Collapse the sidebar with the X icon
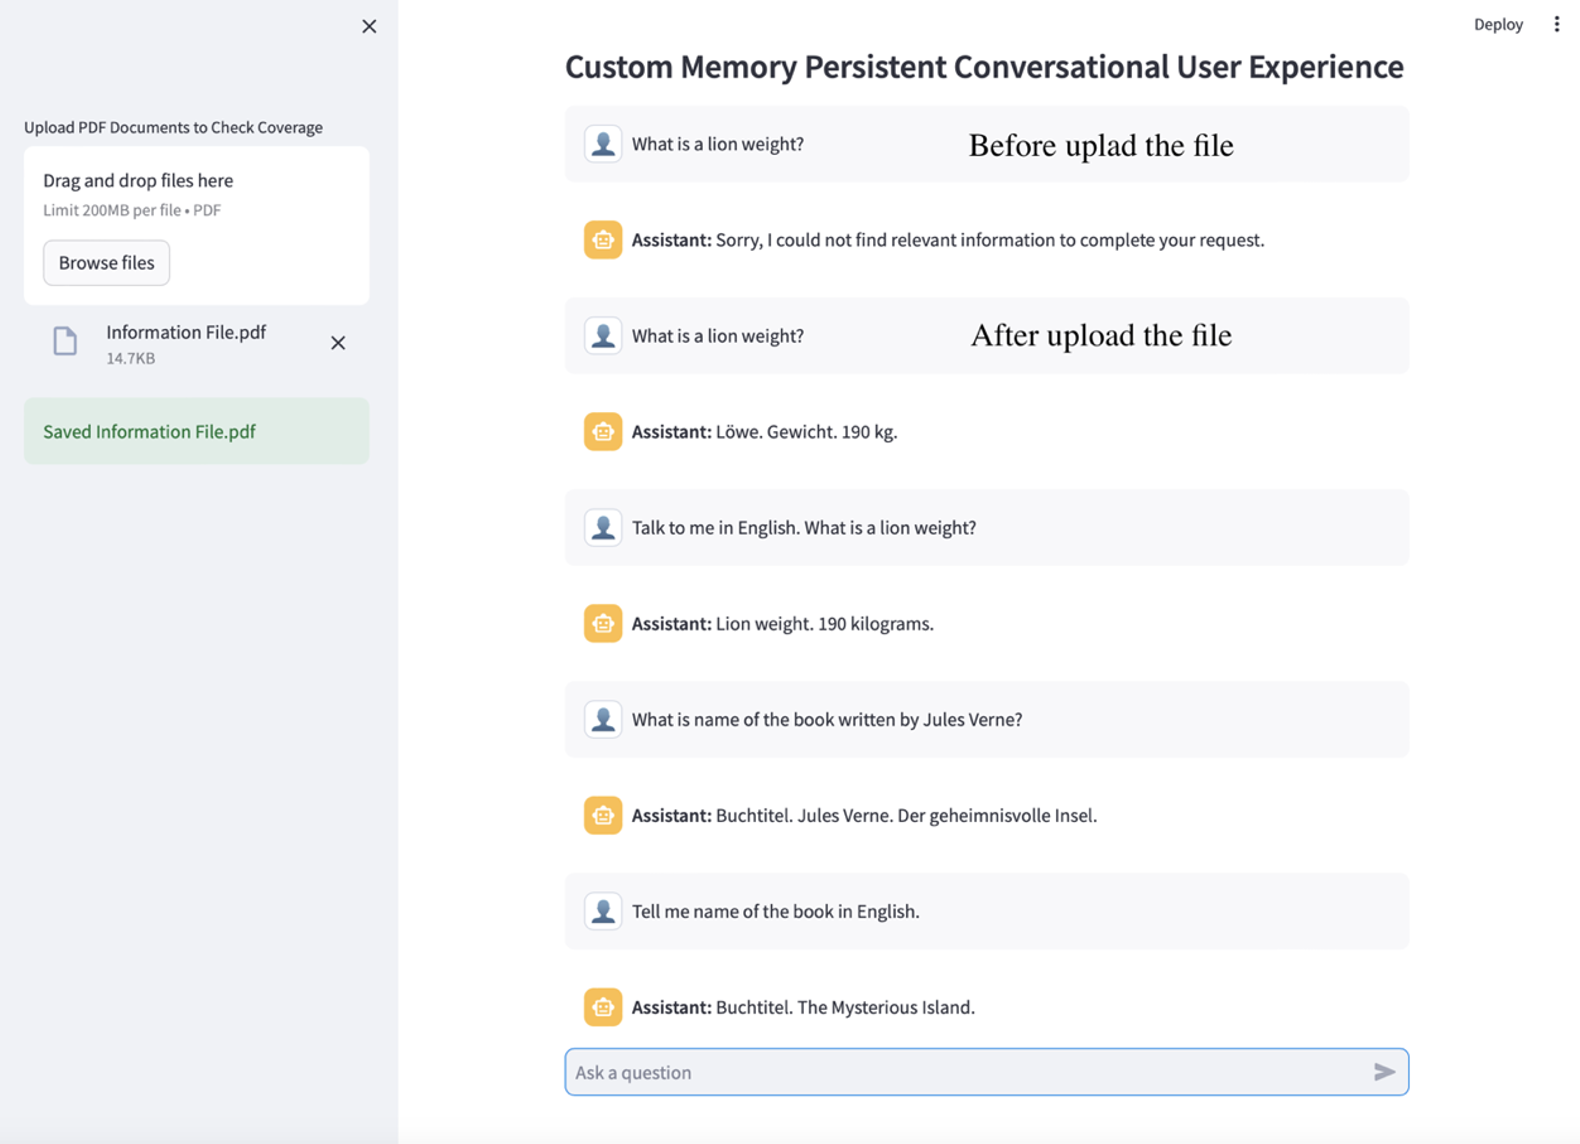 (369, 27)
